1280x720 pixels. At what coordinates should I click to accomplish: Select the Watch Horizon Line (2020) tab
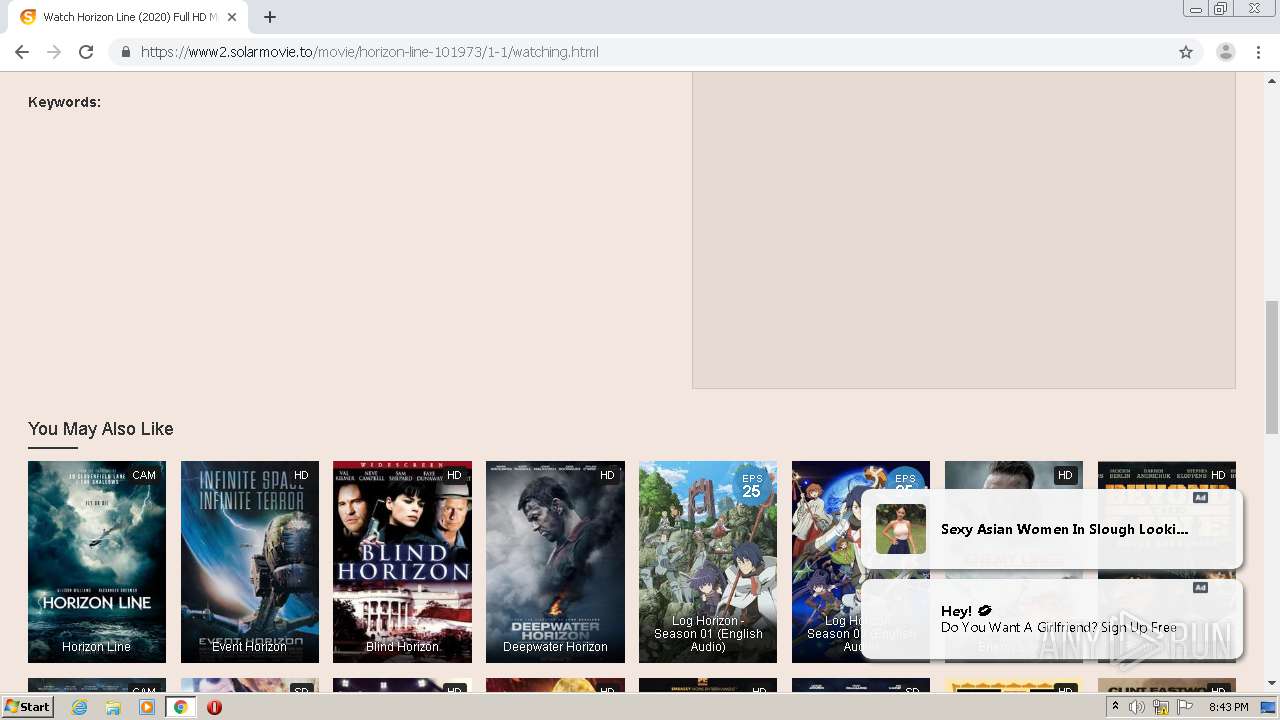click(x=129, y=17)
